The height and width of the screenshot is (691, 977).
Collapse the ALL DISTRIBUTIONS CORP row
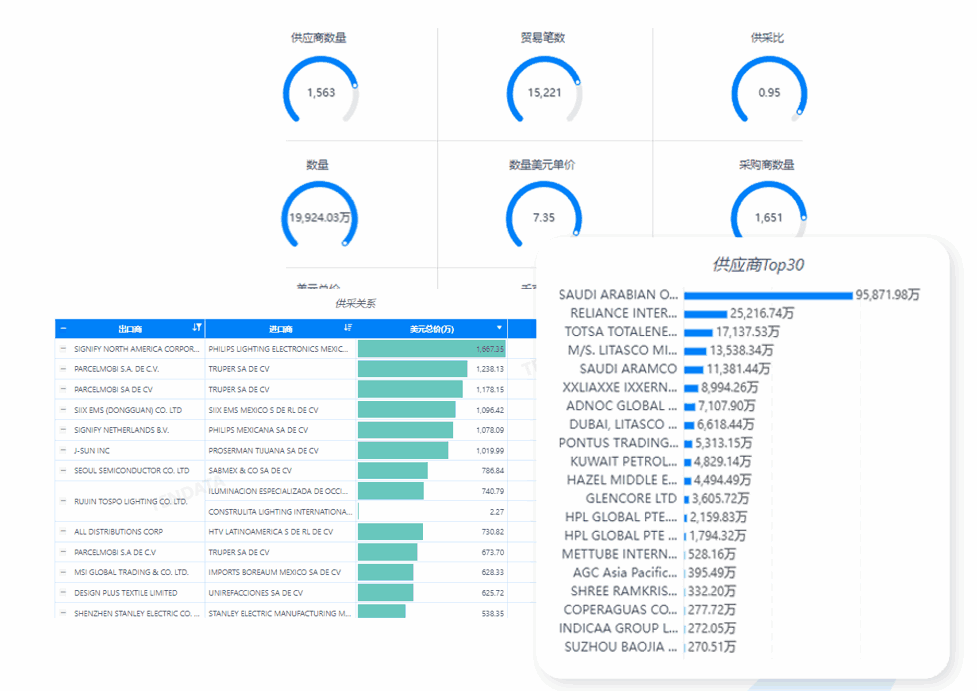coord(64,532)
